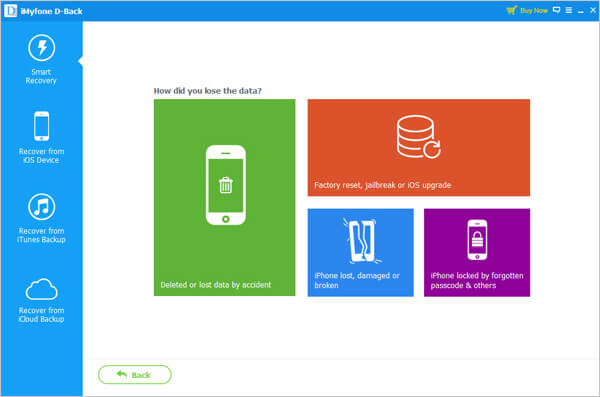Choose iPhone locked by forgotten passcode tile
Screen dimensions: 600x397
pos(477,252)
